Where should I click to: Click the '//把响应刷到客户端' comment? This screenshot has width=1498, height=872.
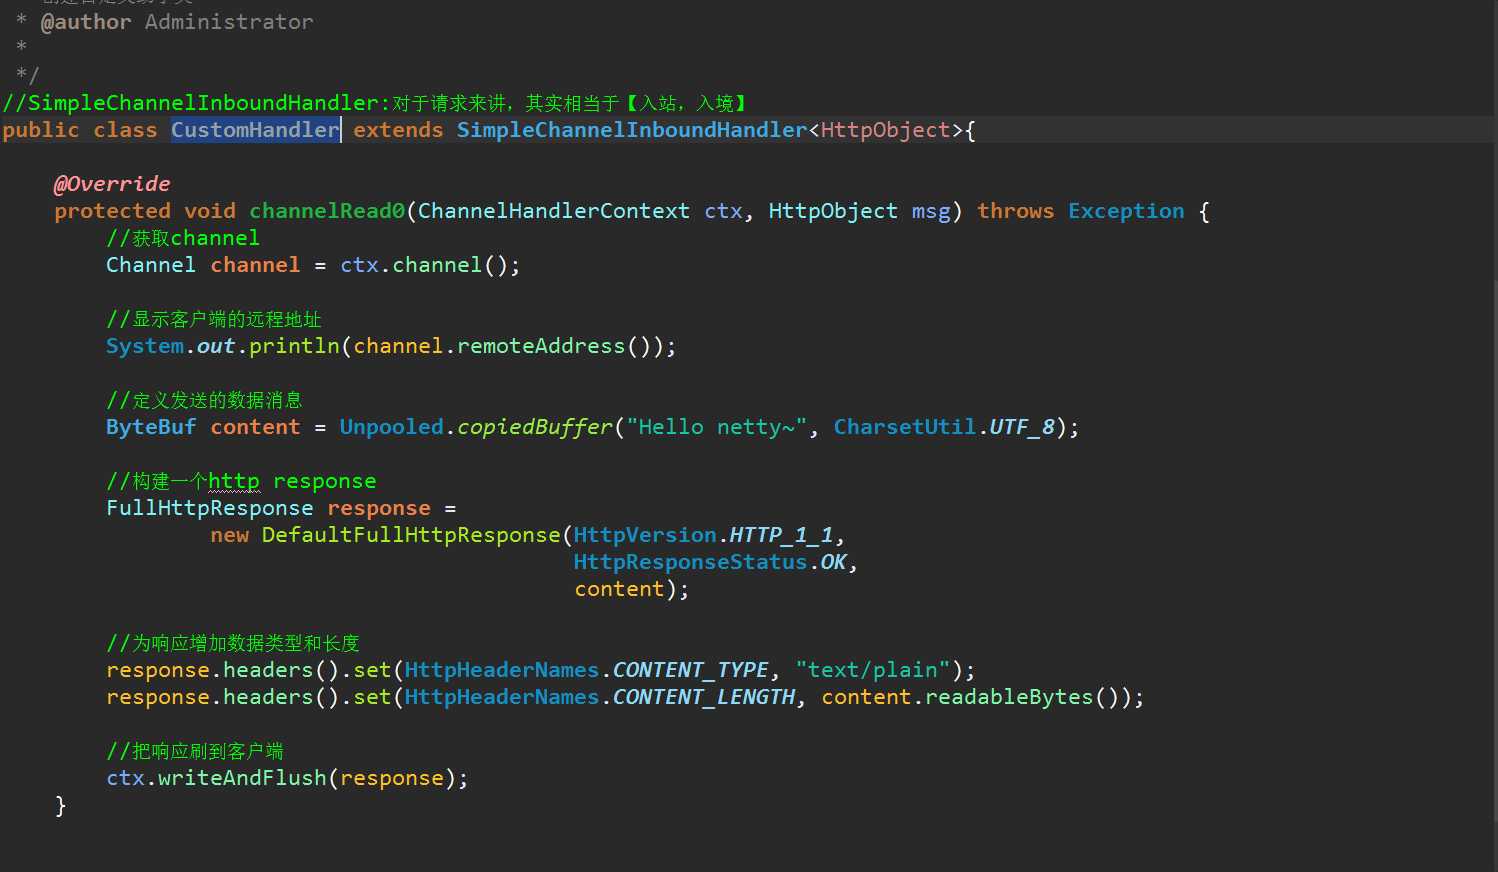(195, 751)
